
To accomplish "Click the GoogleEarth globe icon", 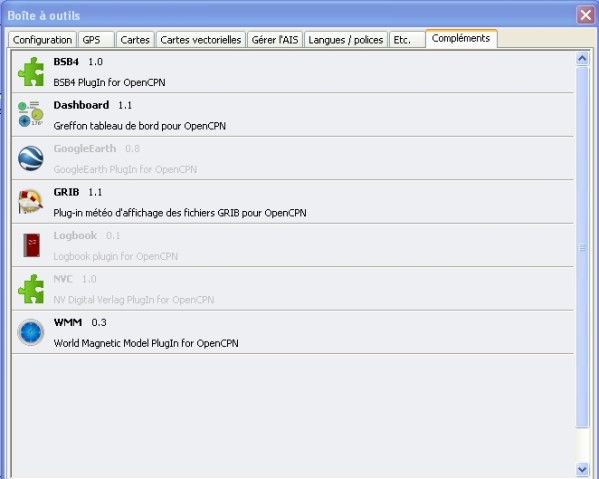I will [x=31, y=158].
